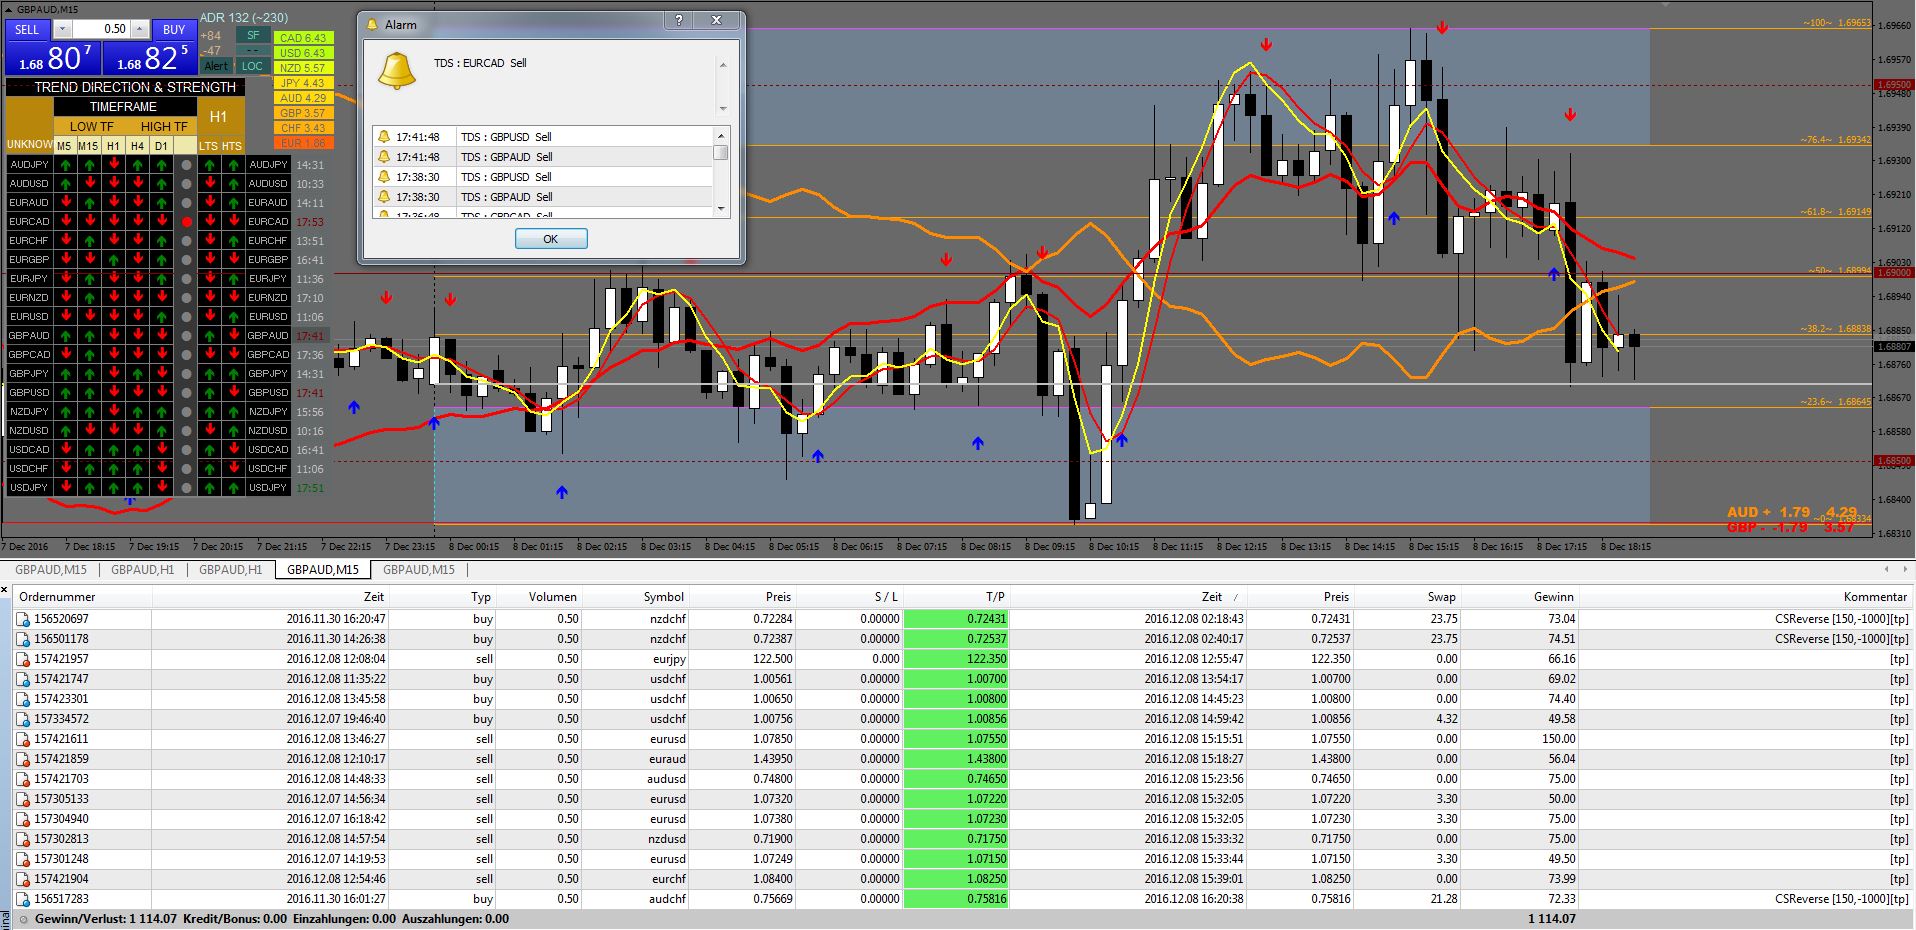Click the M5 timeframe header in dashboard
The width and height of the screenshot is (1916, 930).
pyautogui.click(x=64, y=145)
